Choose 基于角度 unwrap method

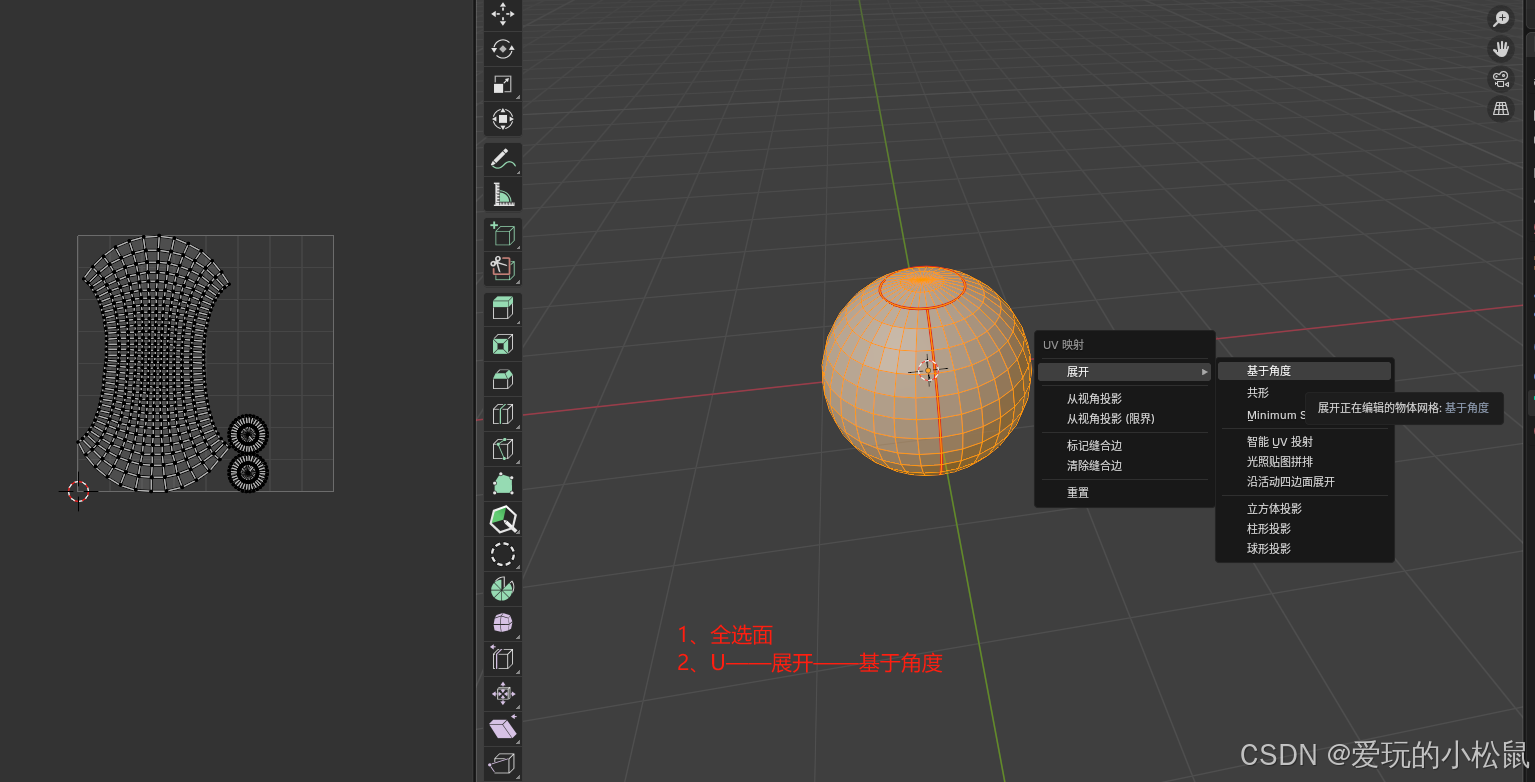click(x=1304, y=371)
